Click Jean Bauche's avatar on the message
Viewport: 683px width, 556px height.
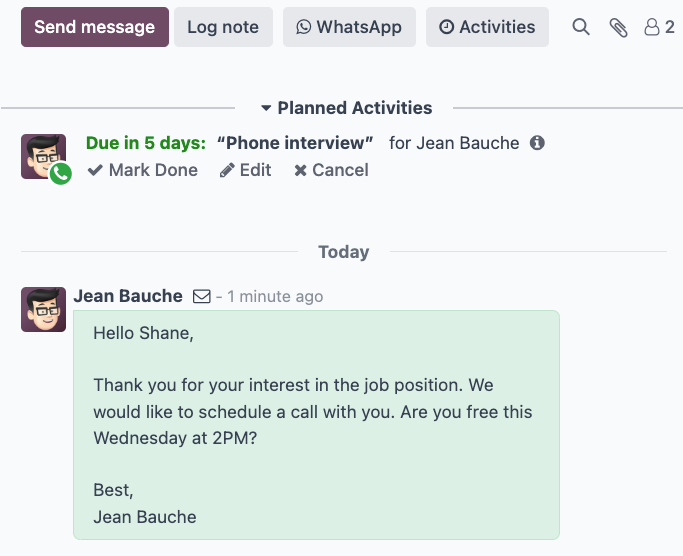click(43, 309)
